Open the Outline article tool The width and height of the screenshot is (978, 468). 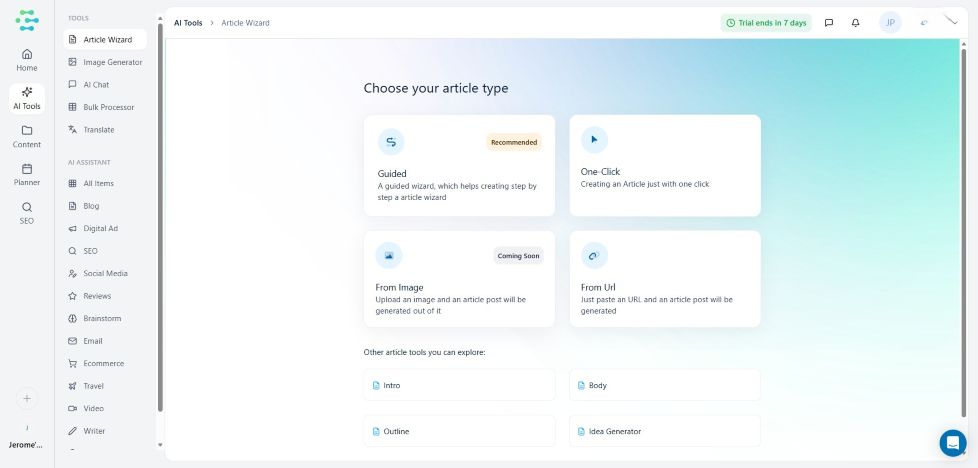click(459, 431)
